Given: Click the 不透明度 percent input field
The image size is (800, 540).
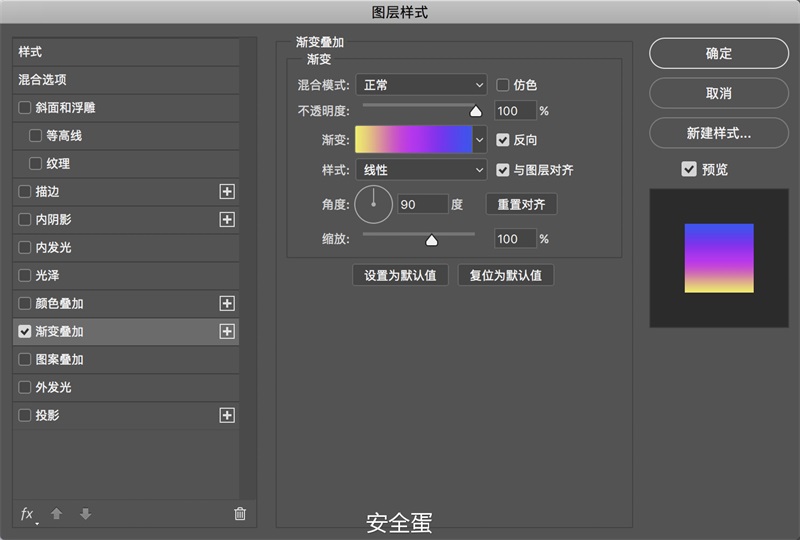Looking at the screenshot, I should (x=515, y=111).
